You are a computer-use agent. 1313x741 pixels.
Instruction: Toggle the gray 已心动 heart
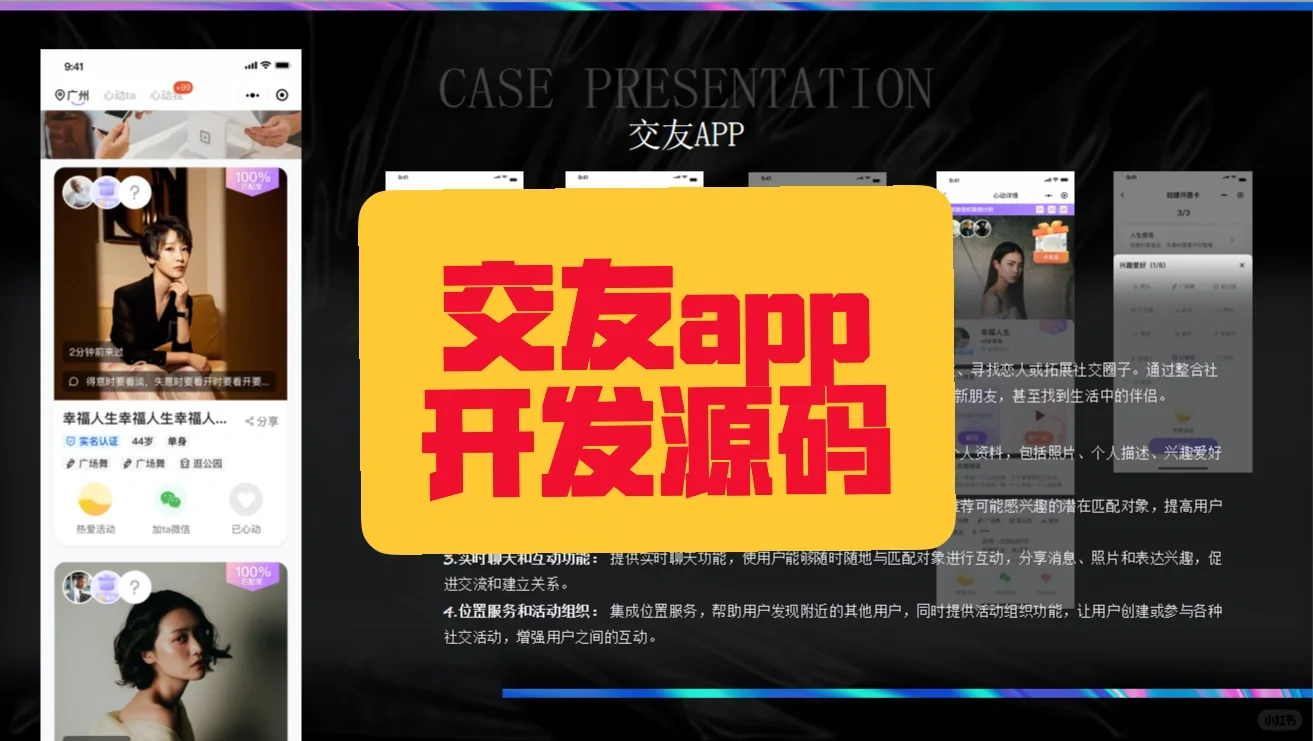(x=247, y=501)
